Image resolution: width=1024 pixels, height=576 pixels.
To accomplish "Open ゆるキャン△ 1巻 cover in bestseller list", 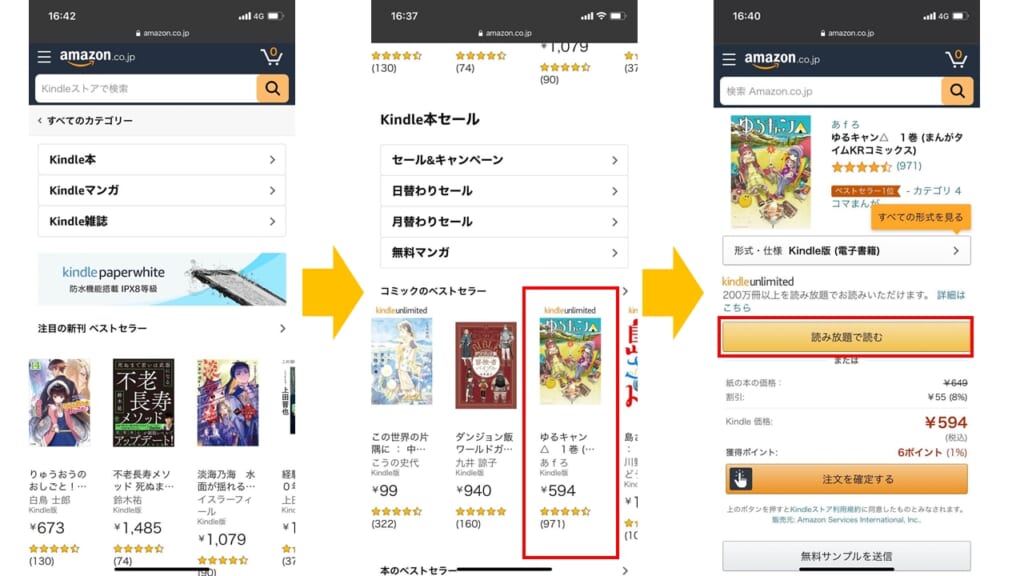I will (570, 361).
